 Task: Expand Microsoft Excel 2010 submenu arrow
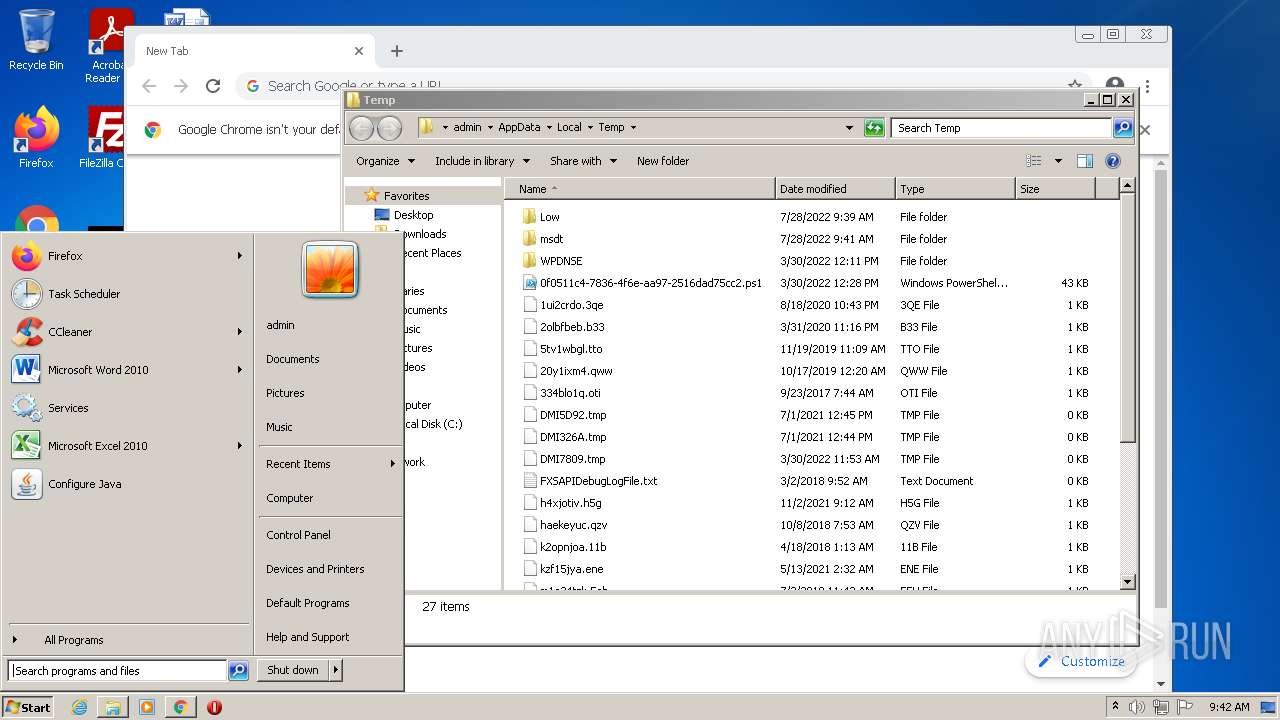pyautogui.click(x=240, y=446)
